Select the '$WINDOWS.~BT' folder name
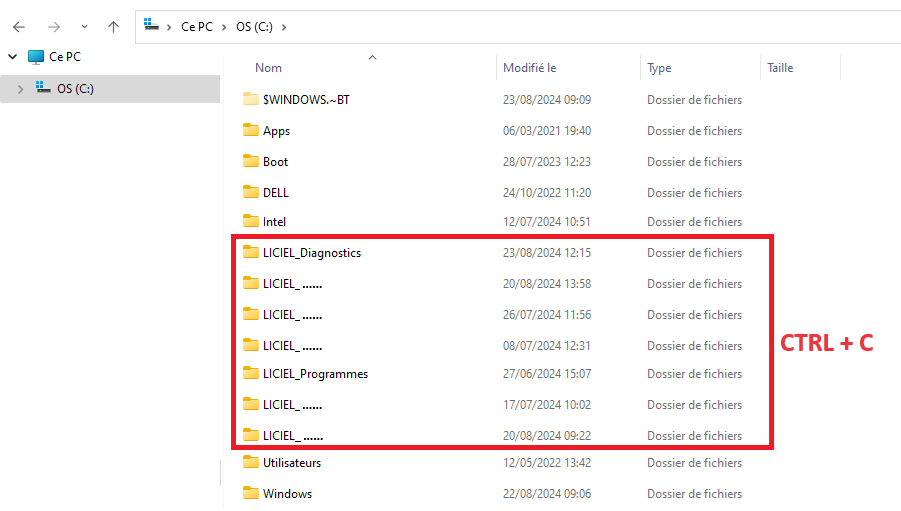This screenshot has width=901, height=511. pyautogui.click(x=306, y=100)
